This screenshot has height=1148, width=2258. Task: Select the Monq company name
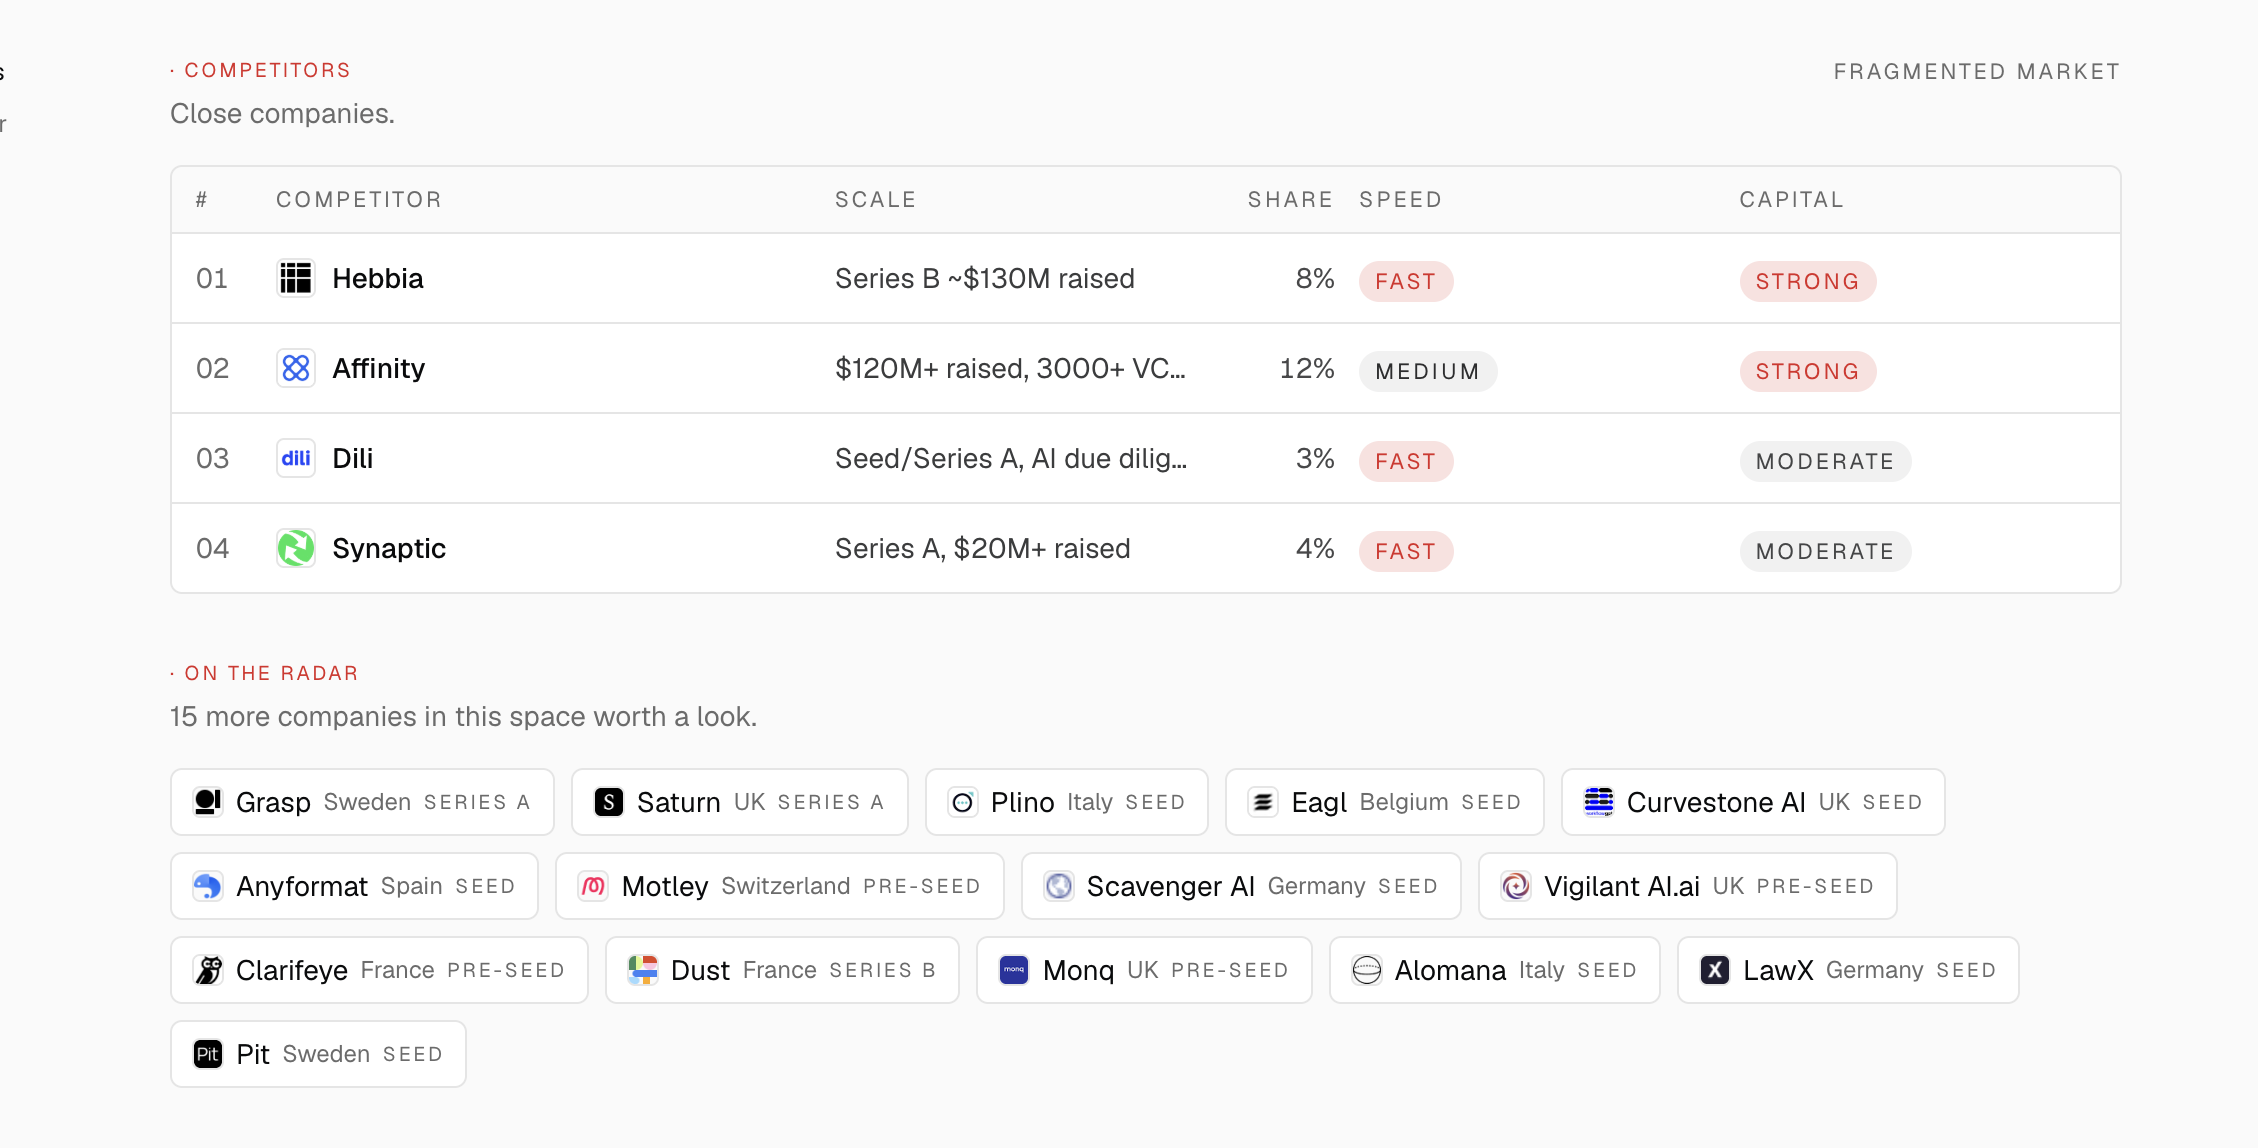tap(1078, 970)
